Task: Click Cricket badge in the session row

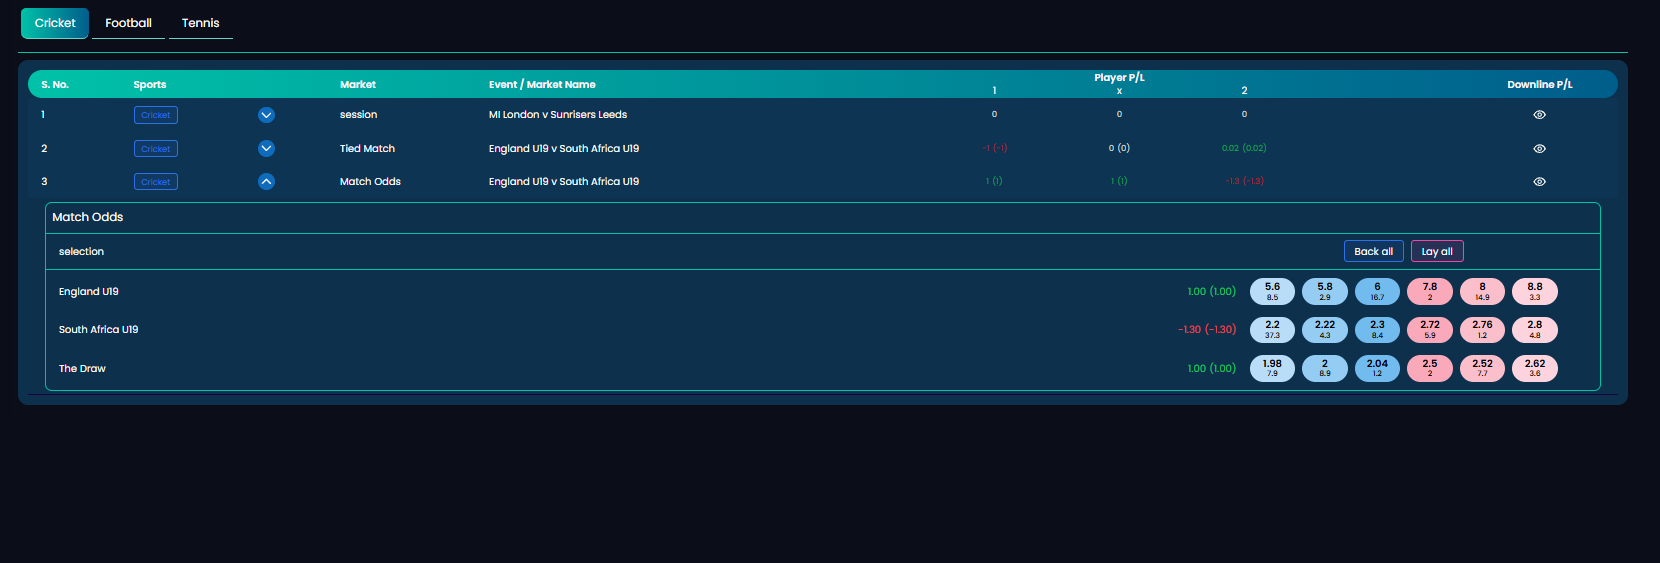Action: tap(156, 115)
